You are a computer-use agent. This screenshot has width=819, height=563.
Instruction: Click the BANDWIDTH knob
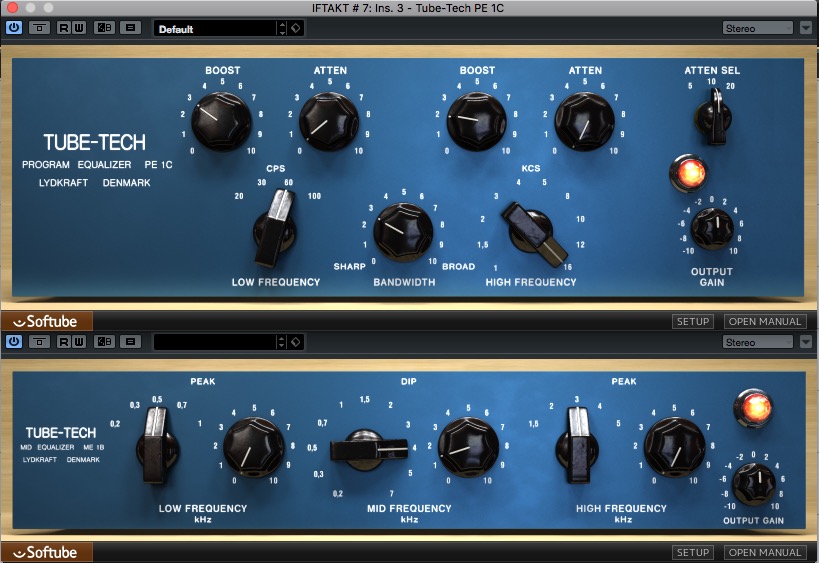click(x=403, y=232)
